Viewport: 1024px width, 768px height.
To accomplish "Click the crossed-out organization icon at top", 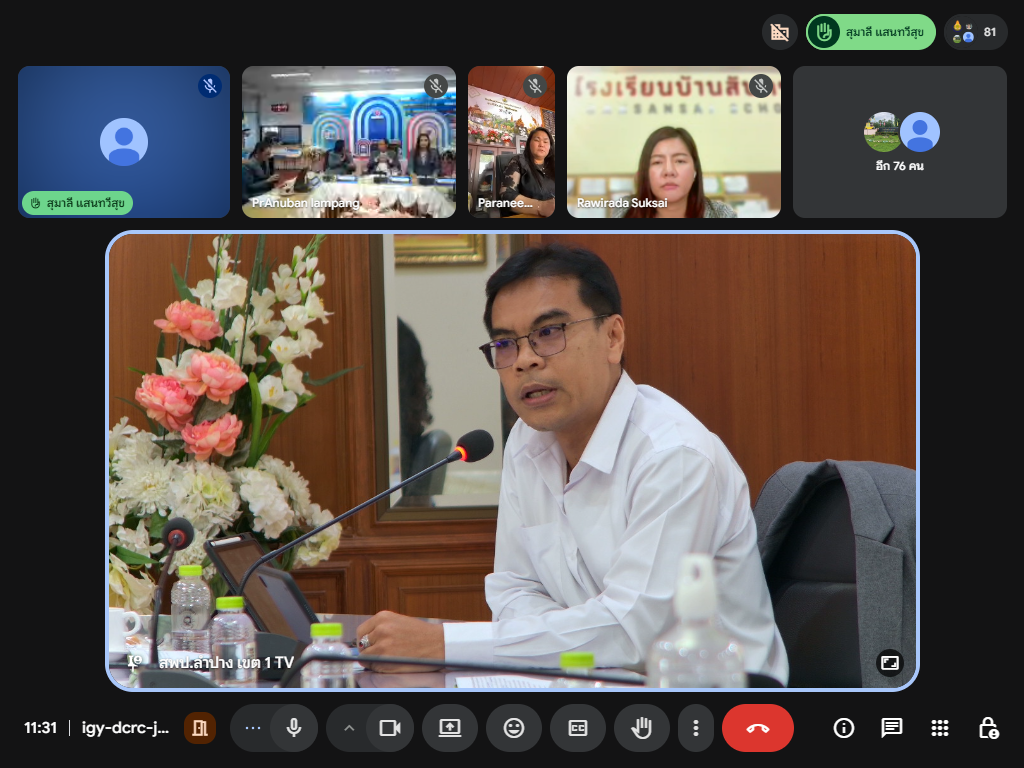I will [780, 32].
